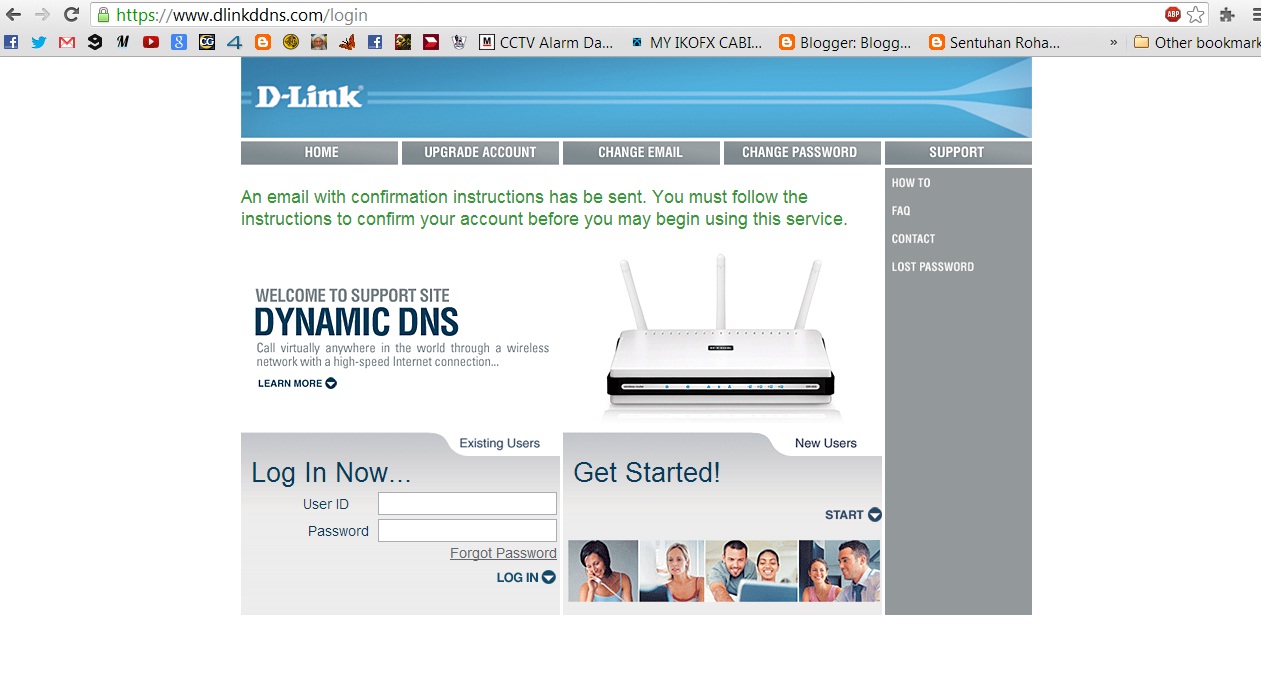The width and height of the screenshot is (1261, 698).
Task: Focus the Password input field
Action: point(467,531)
